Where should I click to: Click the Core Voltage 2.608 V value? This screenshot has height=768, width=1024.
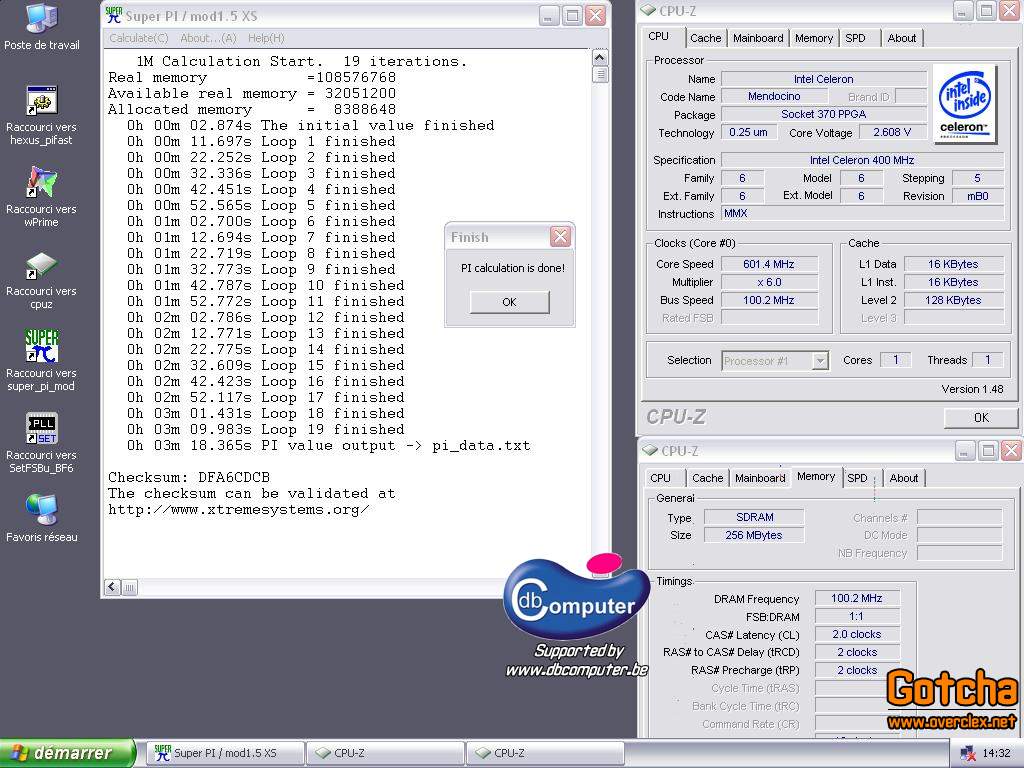point(892,133)
